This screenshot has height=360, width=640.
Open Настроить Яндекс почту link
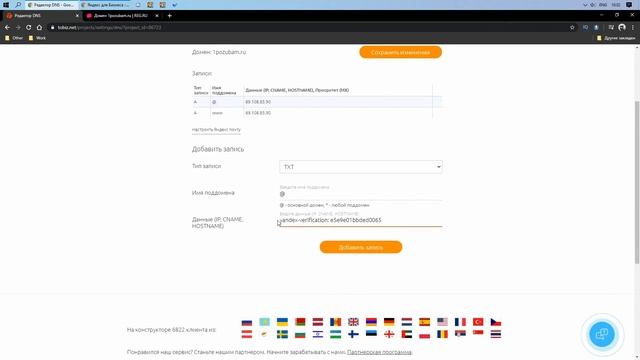tap(216, 129)
